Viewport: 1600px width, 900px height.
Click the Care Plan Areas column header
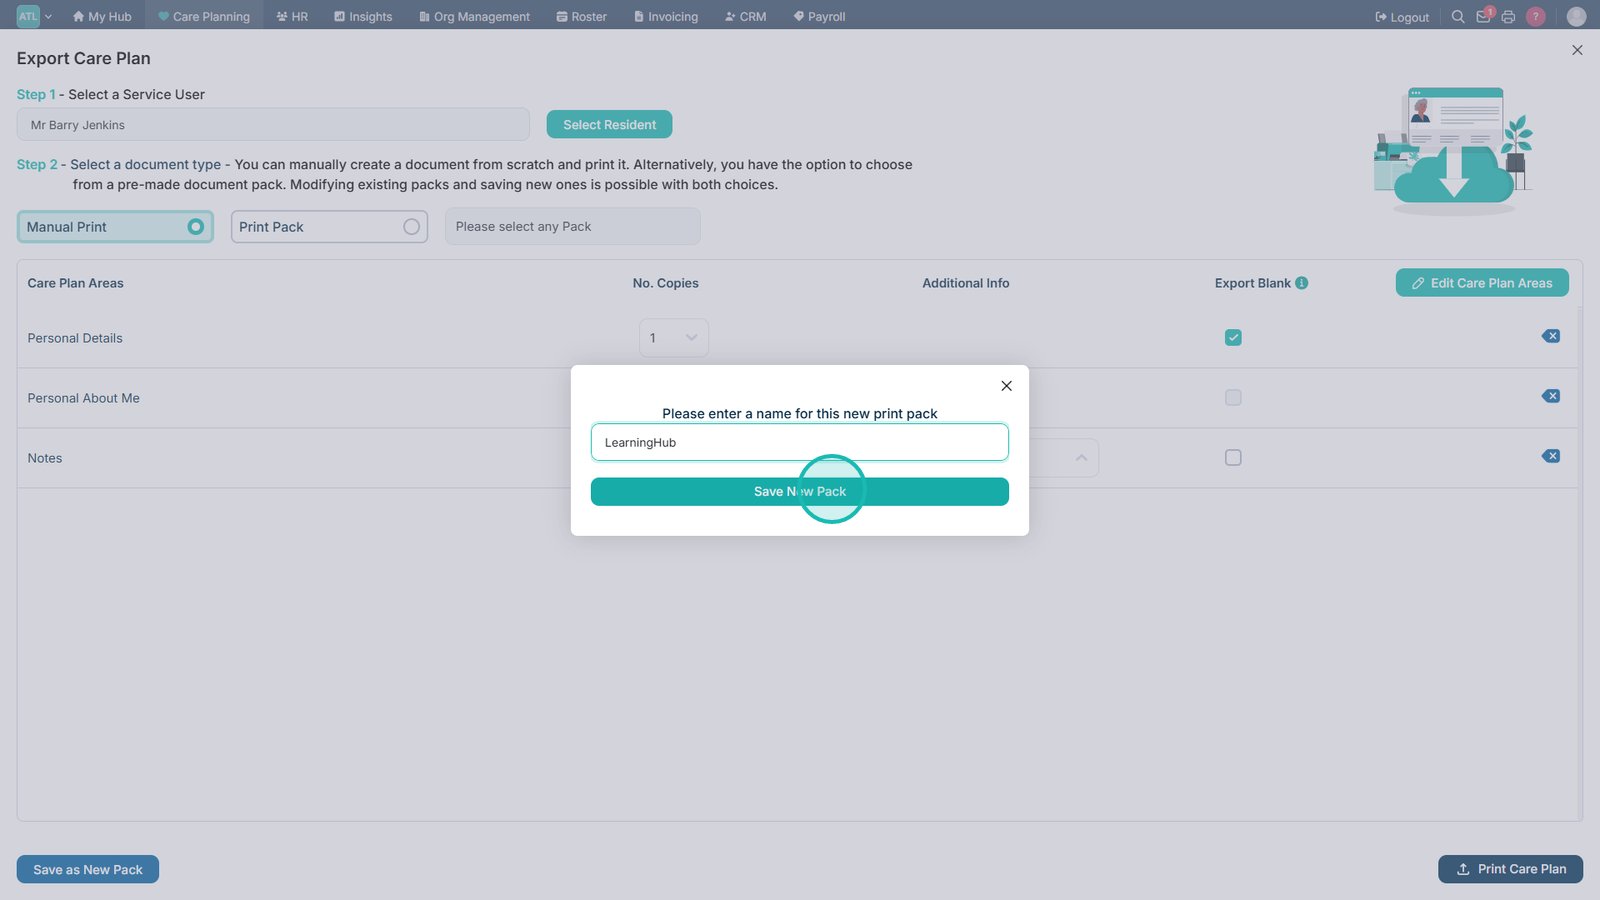click(x=76, y=283)
